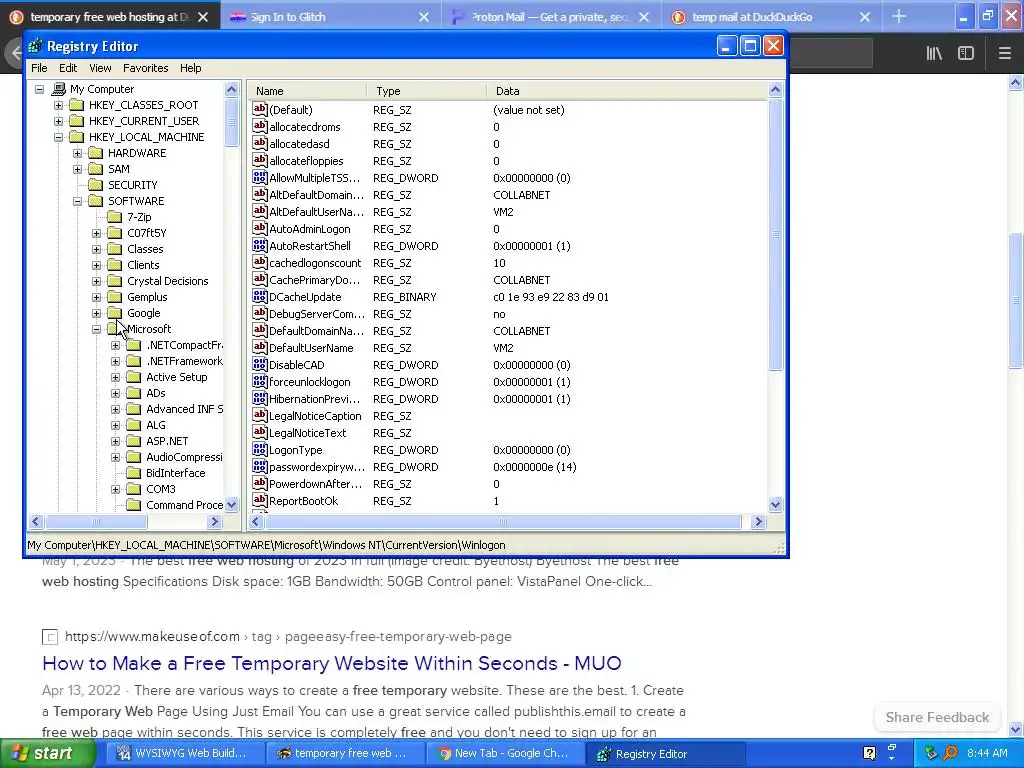This screenshot has width=1024, height=768.
Task: Click the taskbar help question mark icon
Action: point(869,754)
